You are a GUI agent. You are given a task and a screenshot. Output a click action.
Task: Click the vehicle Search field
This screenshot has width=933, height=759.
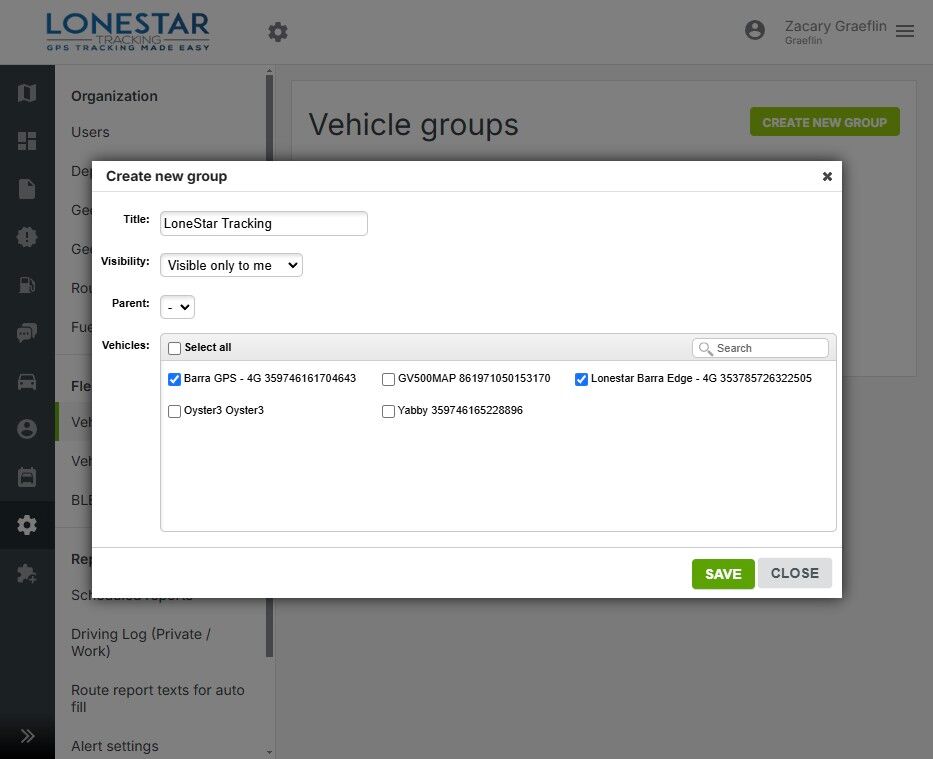[768, 348]
